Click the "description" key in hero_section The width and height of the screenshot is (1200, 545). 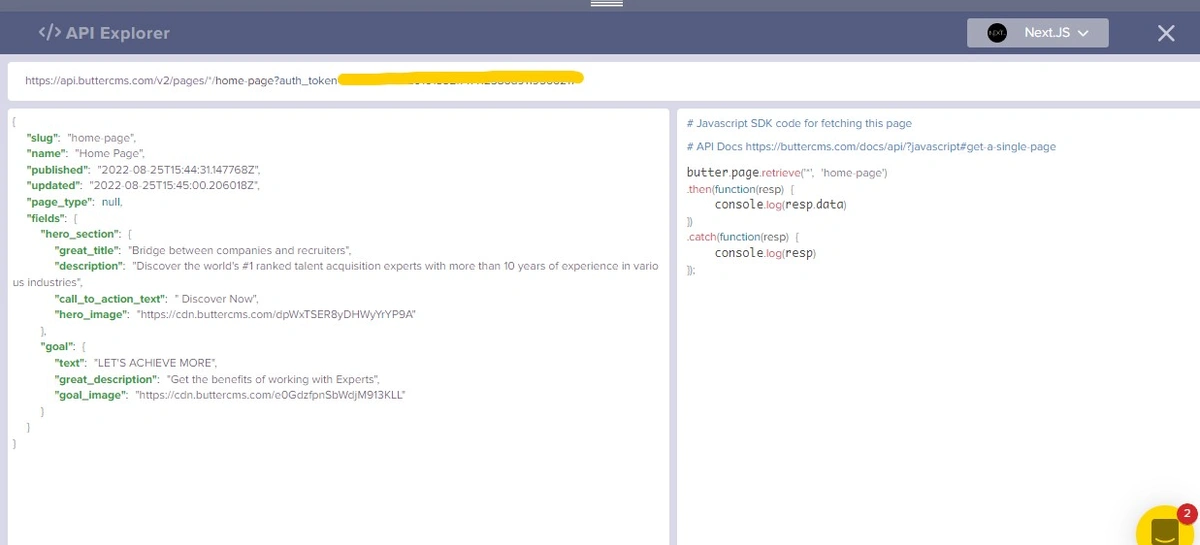(x=90, y=266)
